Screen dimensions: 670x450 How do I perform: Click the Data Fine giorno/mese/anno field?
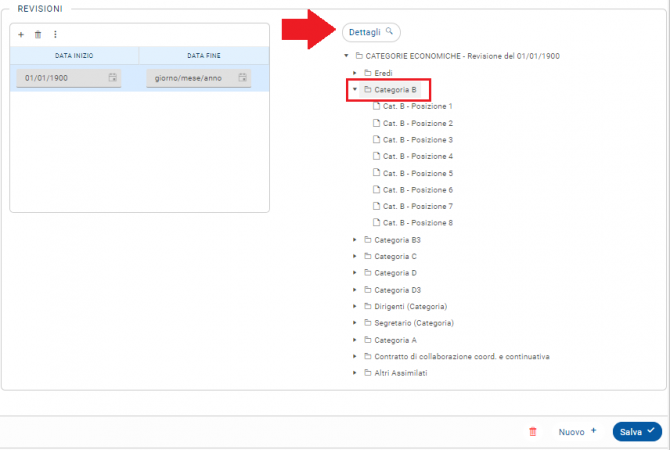[198, 78]
